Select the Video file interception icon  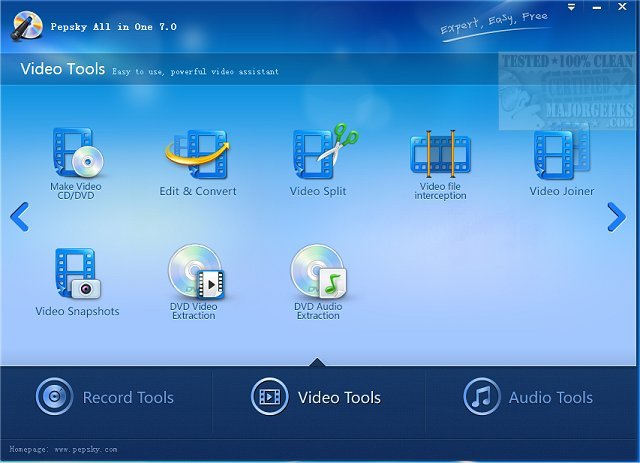pyautogui.click(x=440, y=154)
